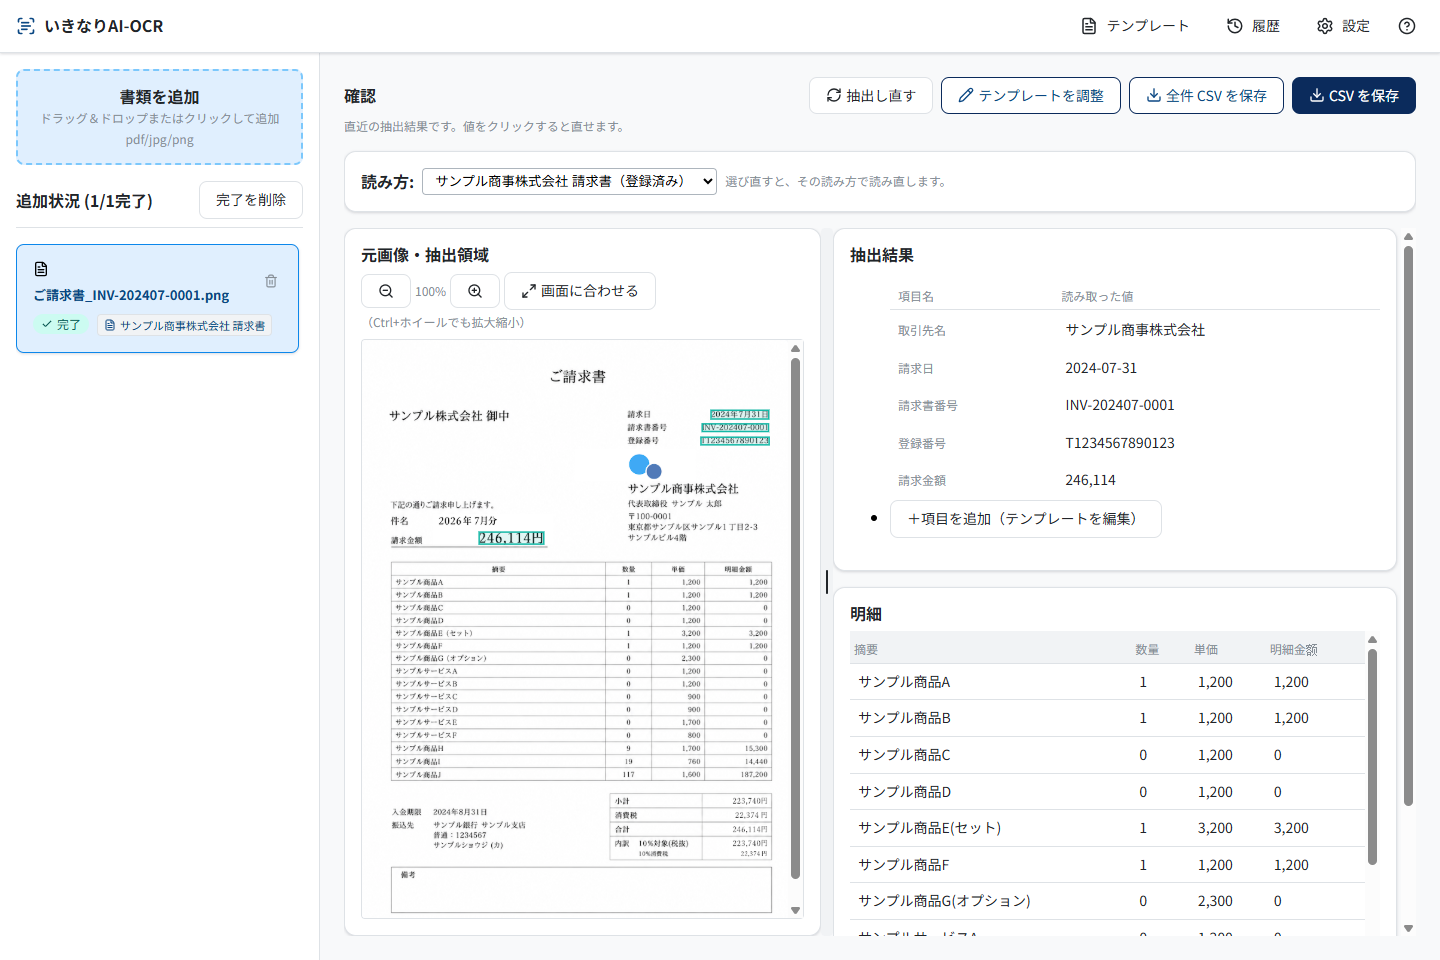Click the CSV を保存 button
Image resolution: width=1440 pixels, height=960 pixels.
pyautogui.click(x=1354, y=96)
